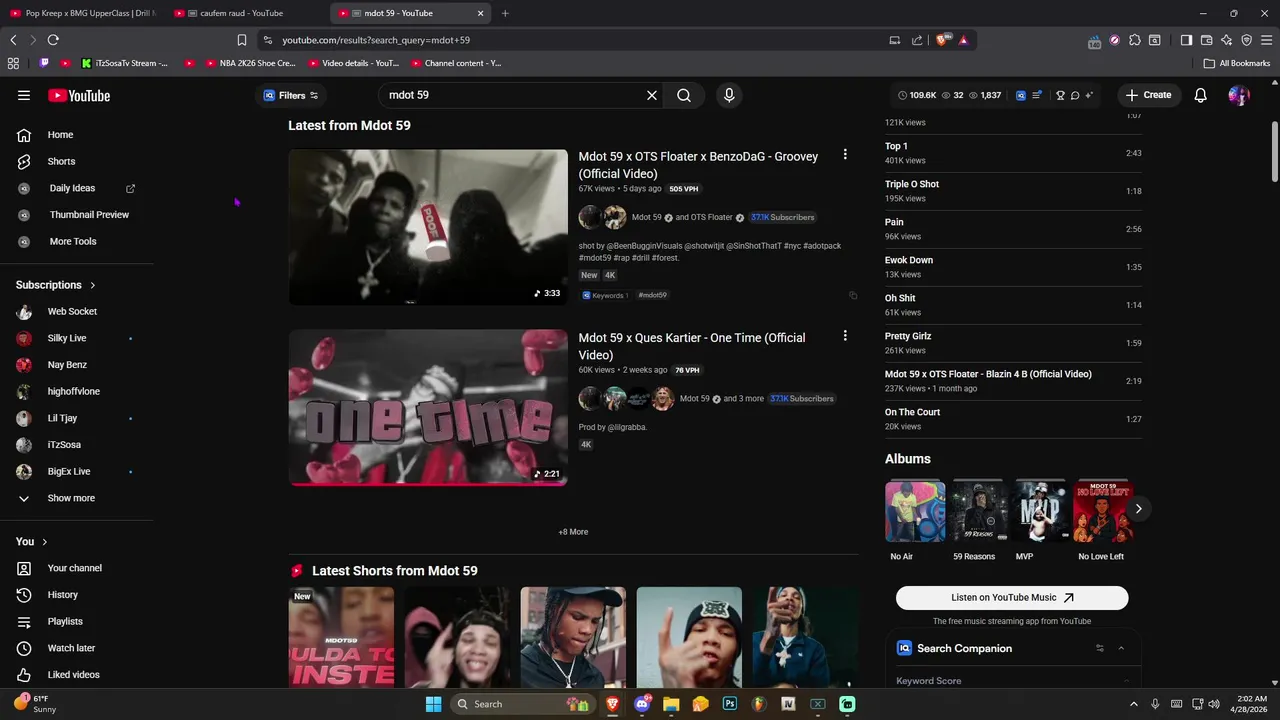Open the All Bookmarks folder
The width and height of the screenshot is (1280, 720).
pos(1237,63)
